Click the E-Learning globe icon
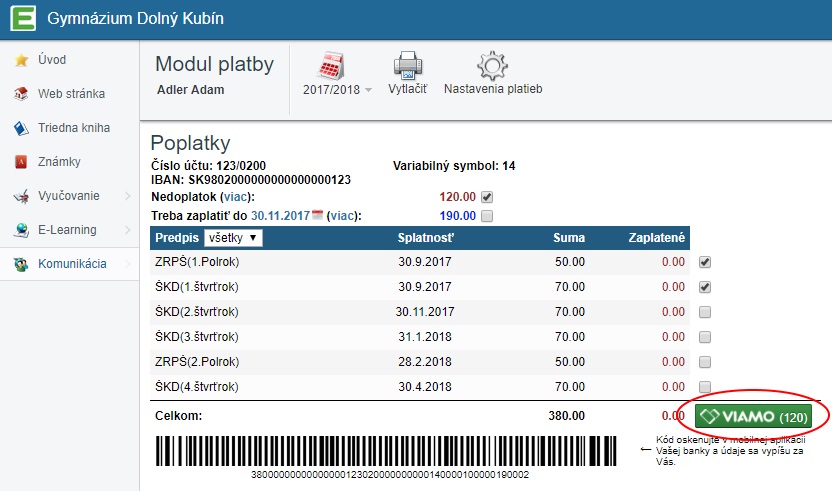The height and width of the screenshot is (491, 832). tap(20, 230)
